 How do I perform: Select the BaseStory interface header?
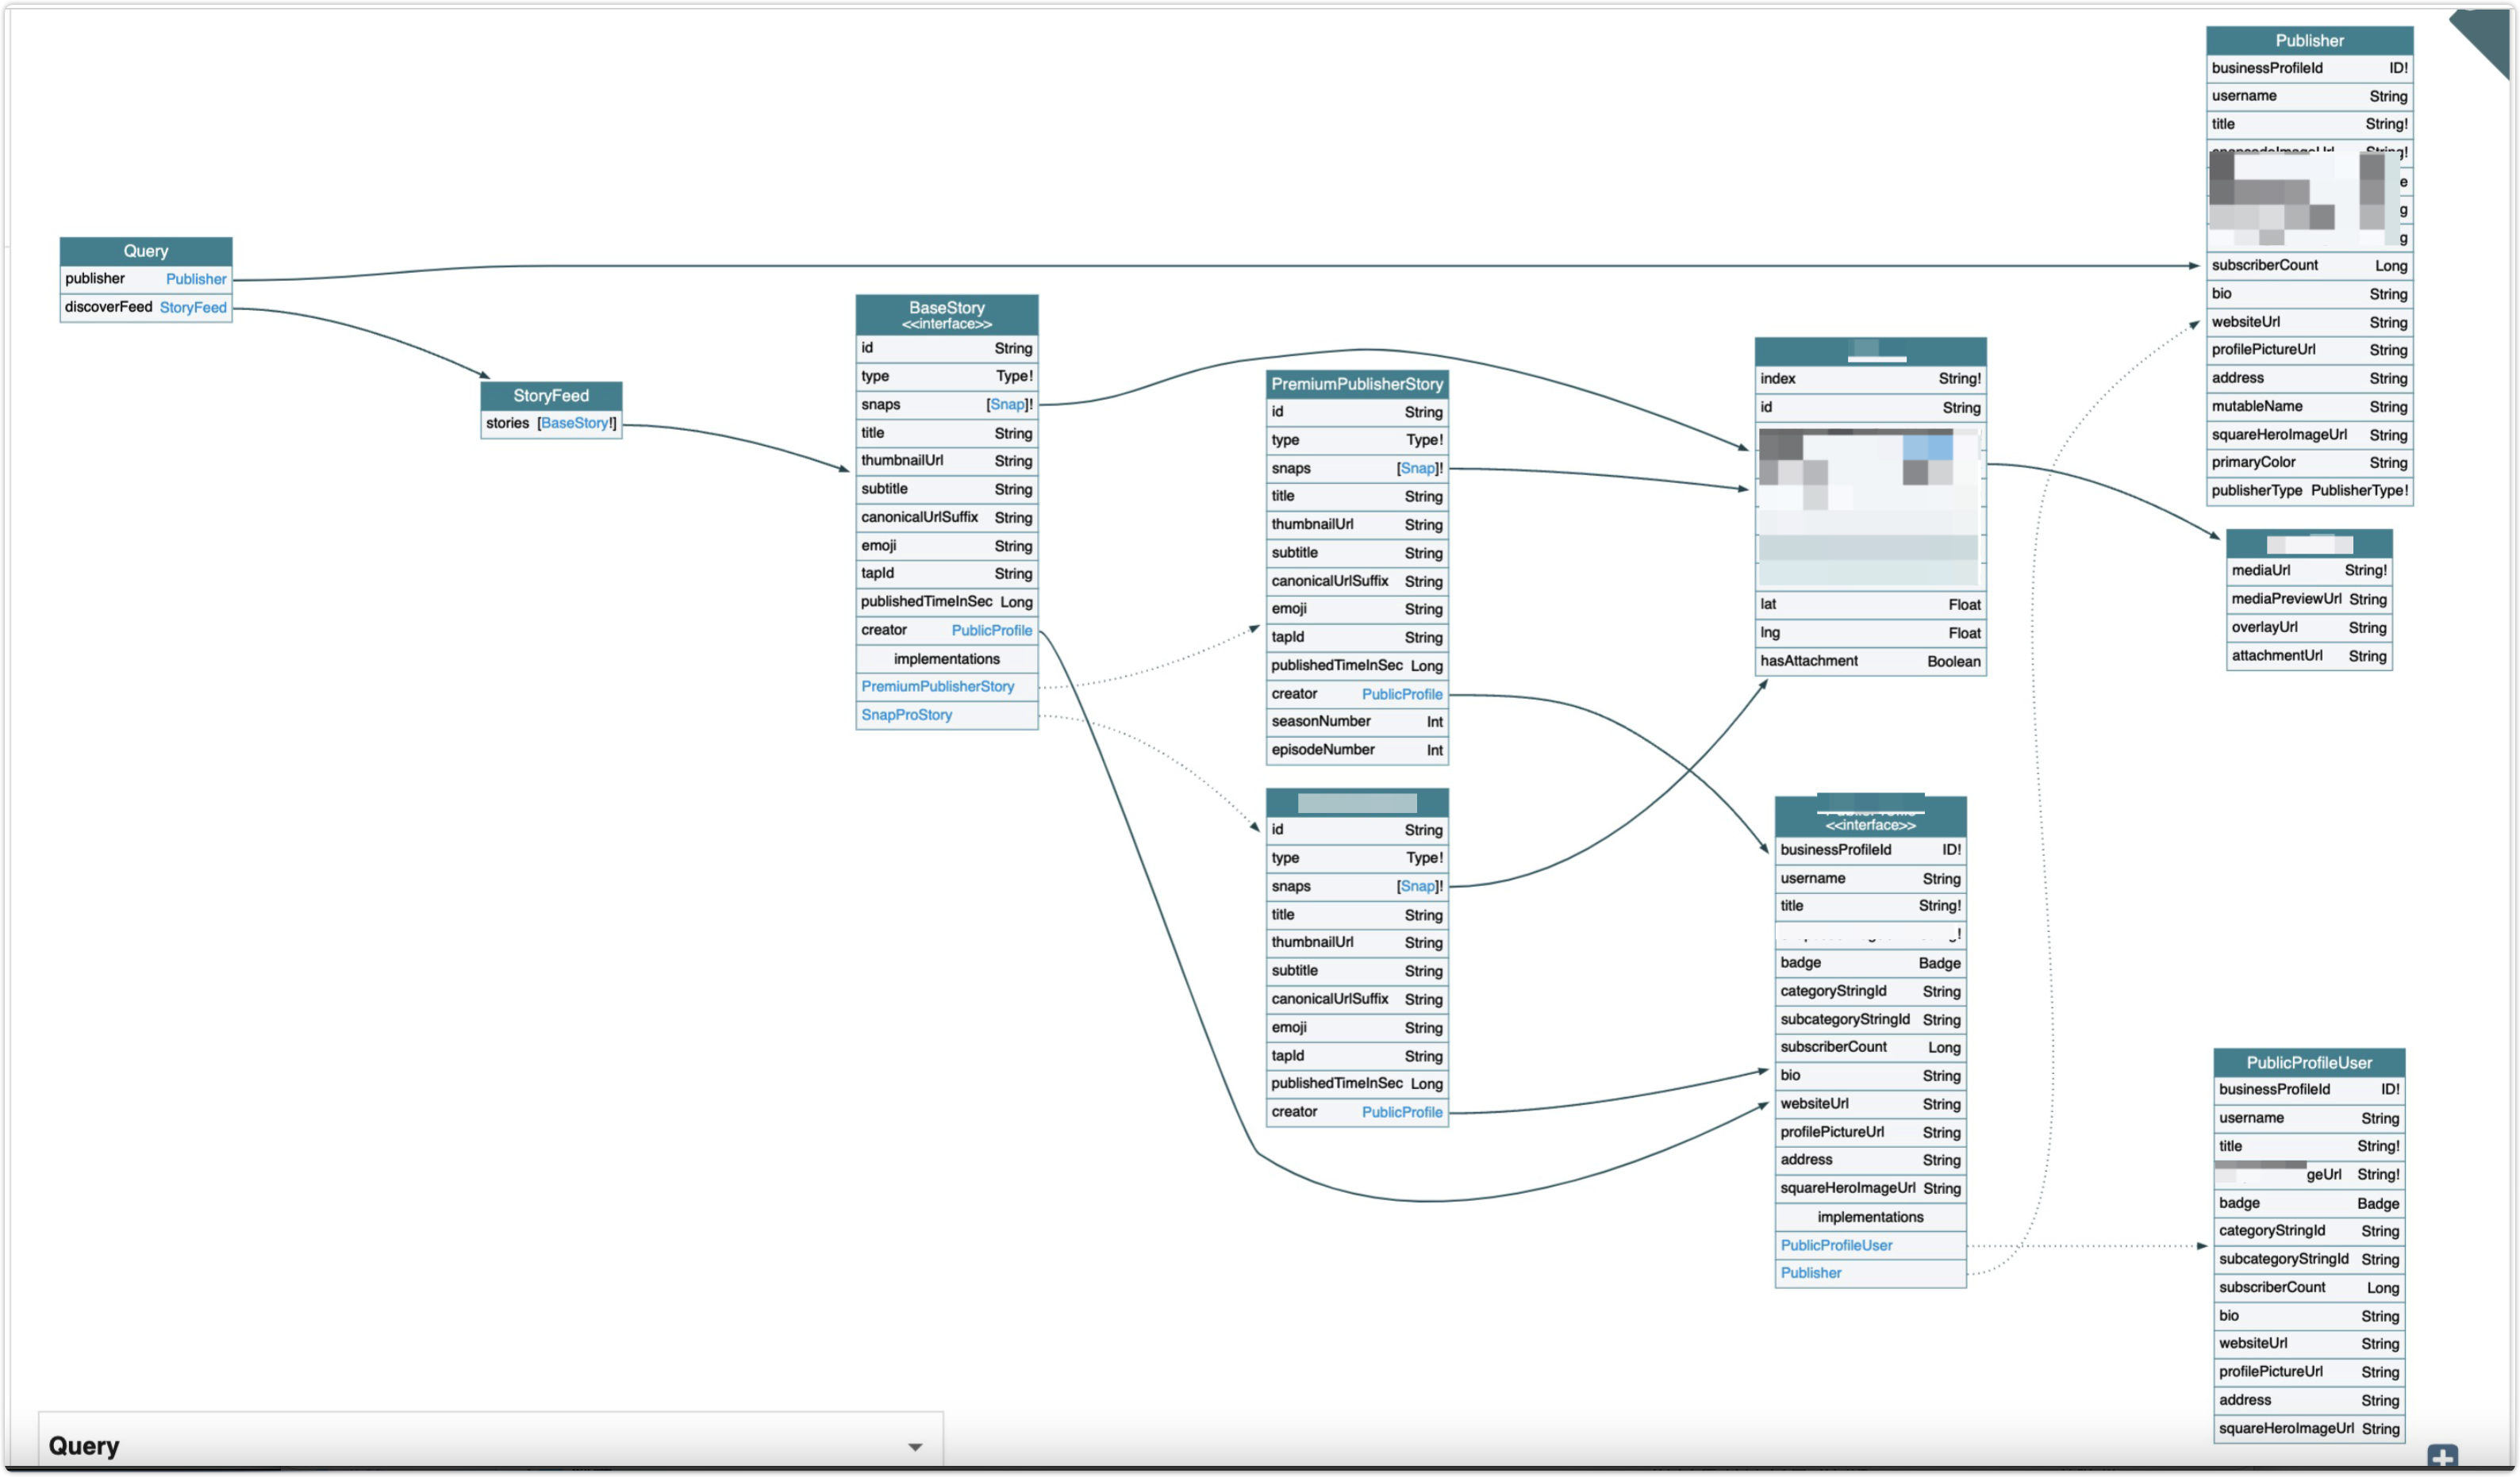pyautogui.click(x=946, y=314)
